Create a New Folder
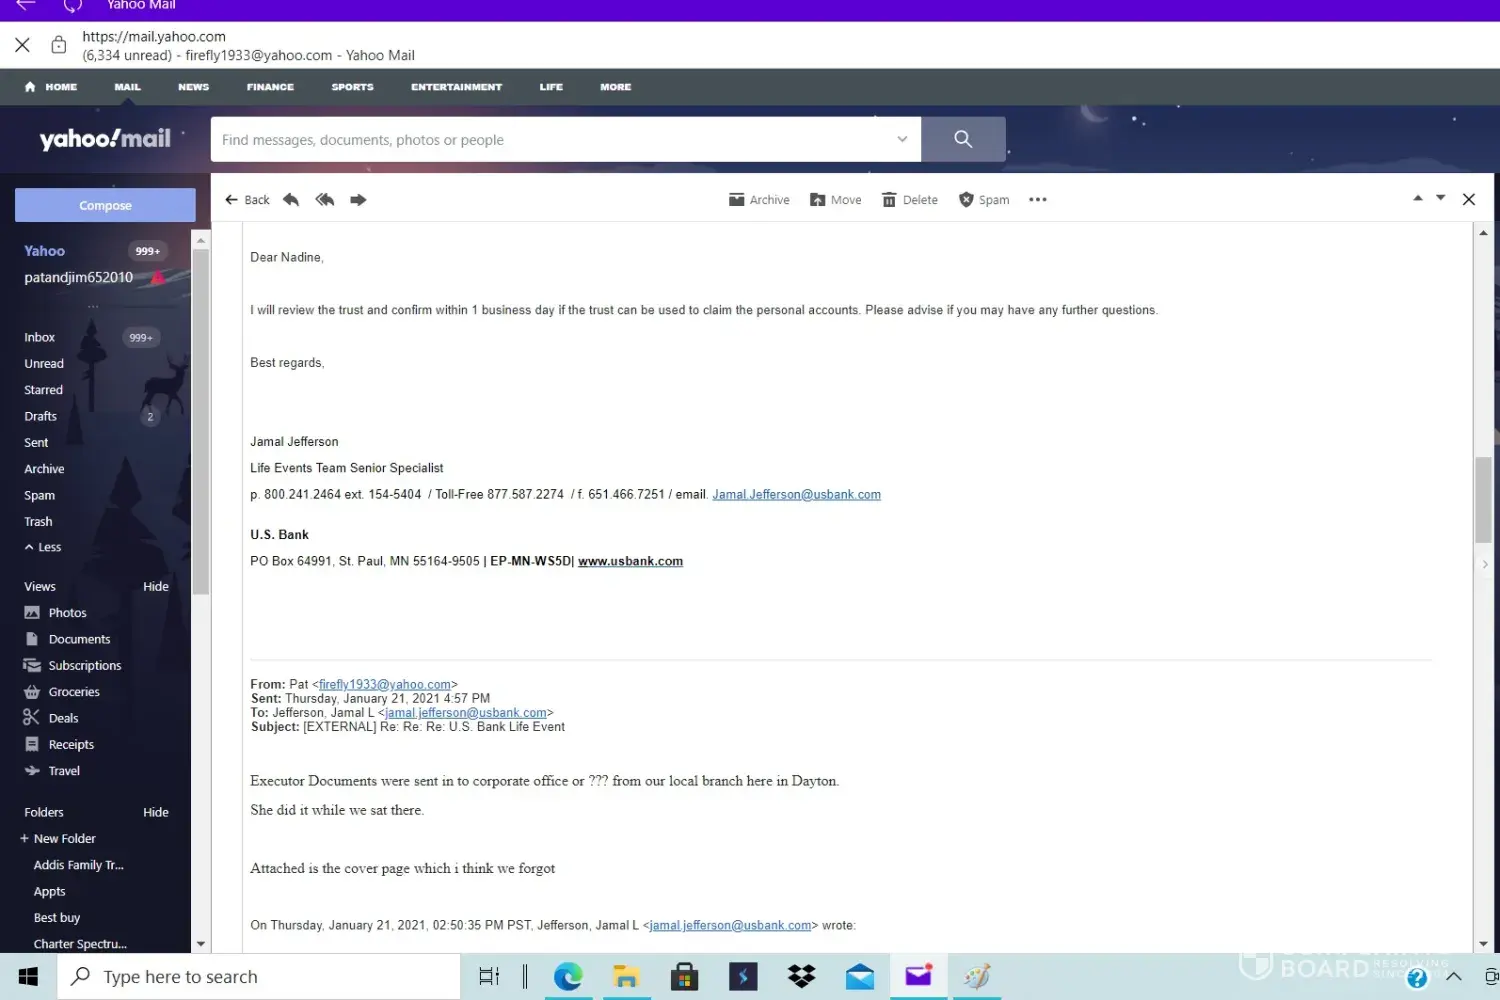 pyautogui.click(x=58, y=839)
